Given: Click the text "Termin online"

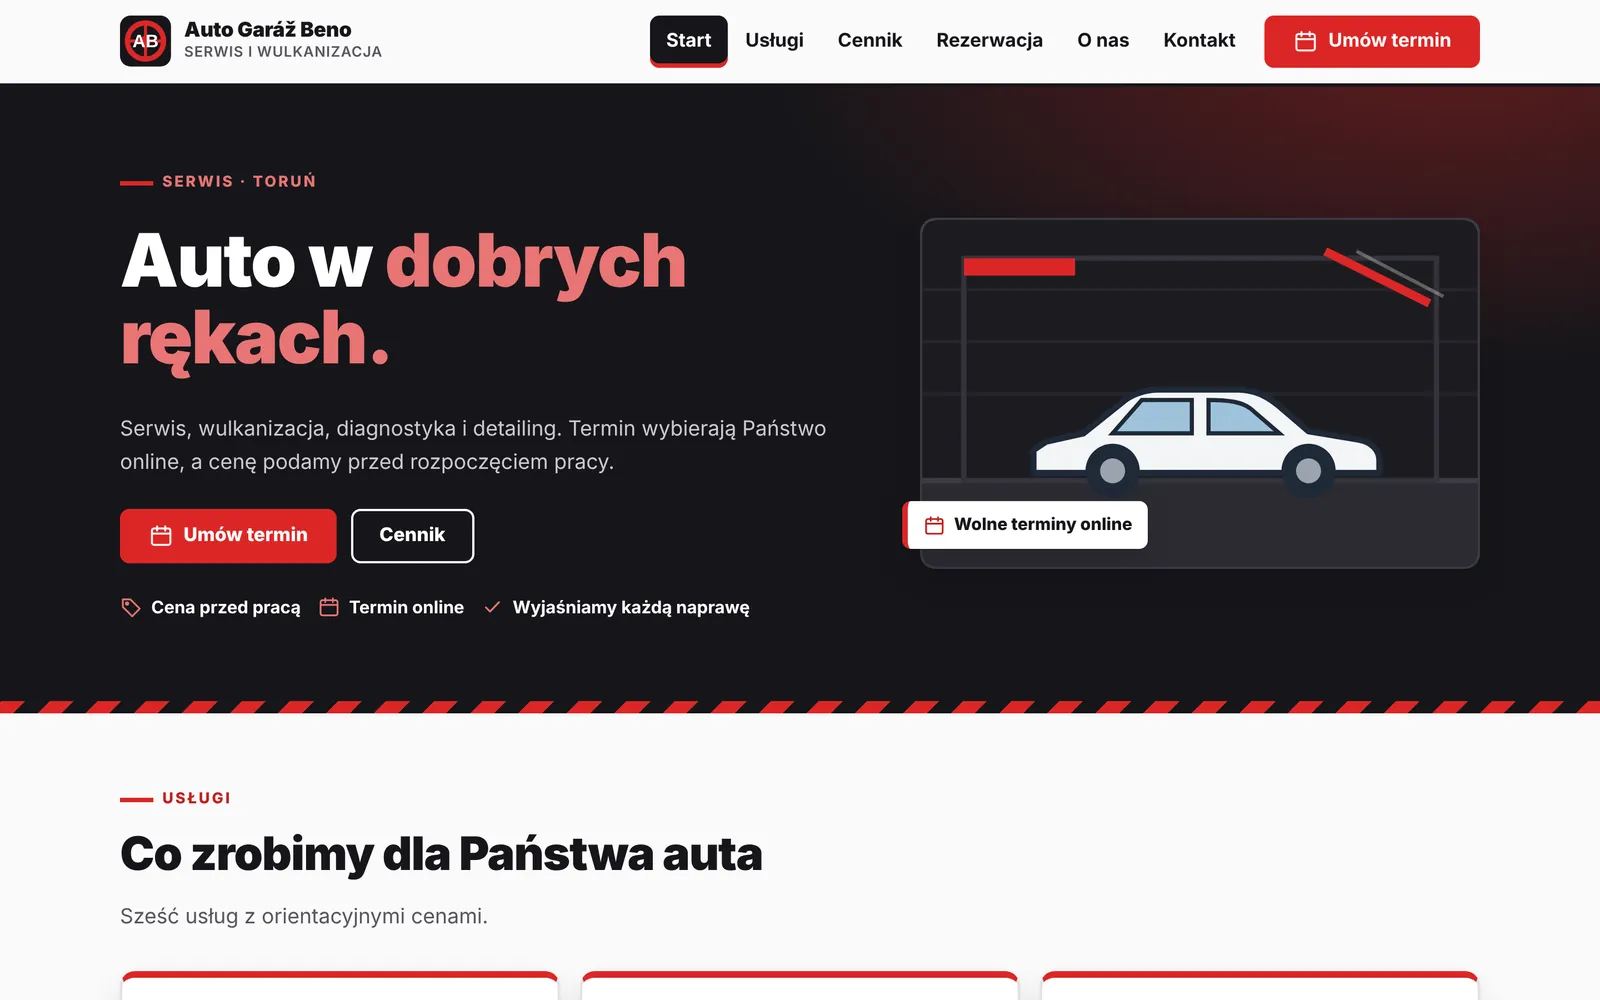Looking at the screenshot, I should pos(406,607).
